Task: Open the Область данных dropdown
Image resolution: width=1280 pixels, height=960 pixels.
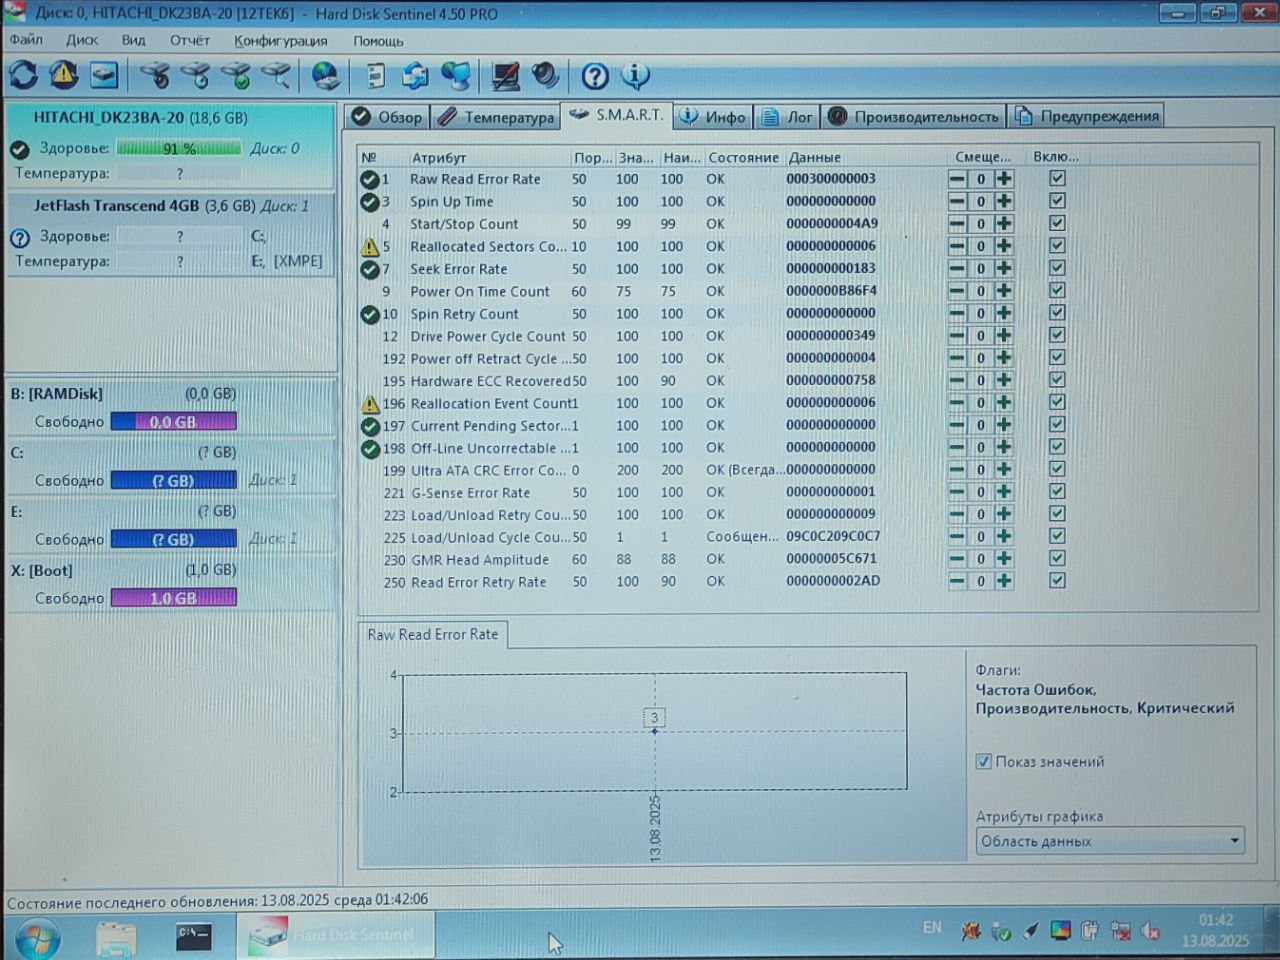Action: [x=1110, y=841]
